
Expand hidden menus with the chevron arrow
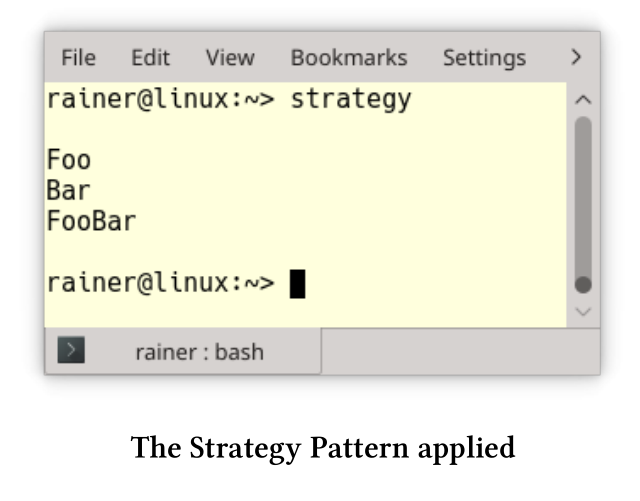(576, 57)
